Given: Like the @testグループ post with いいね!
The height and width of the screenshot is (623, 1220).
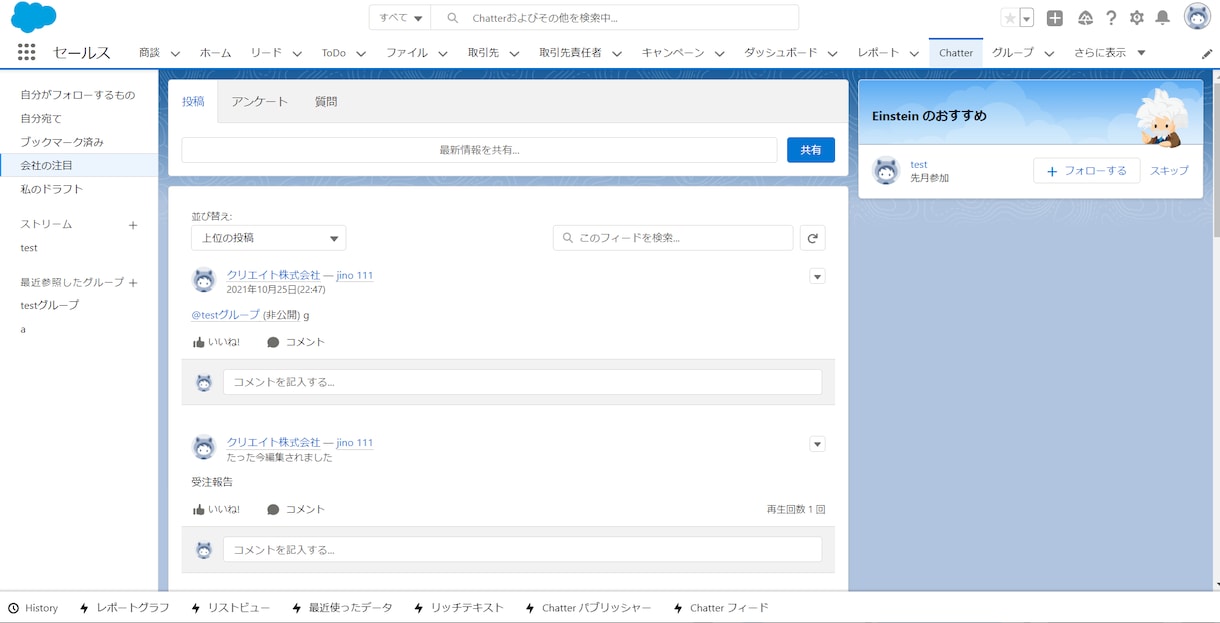Looking at the screenshot, I should [x=216, y=342].
